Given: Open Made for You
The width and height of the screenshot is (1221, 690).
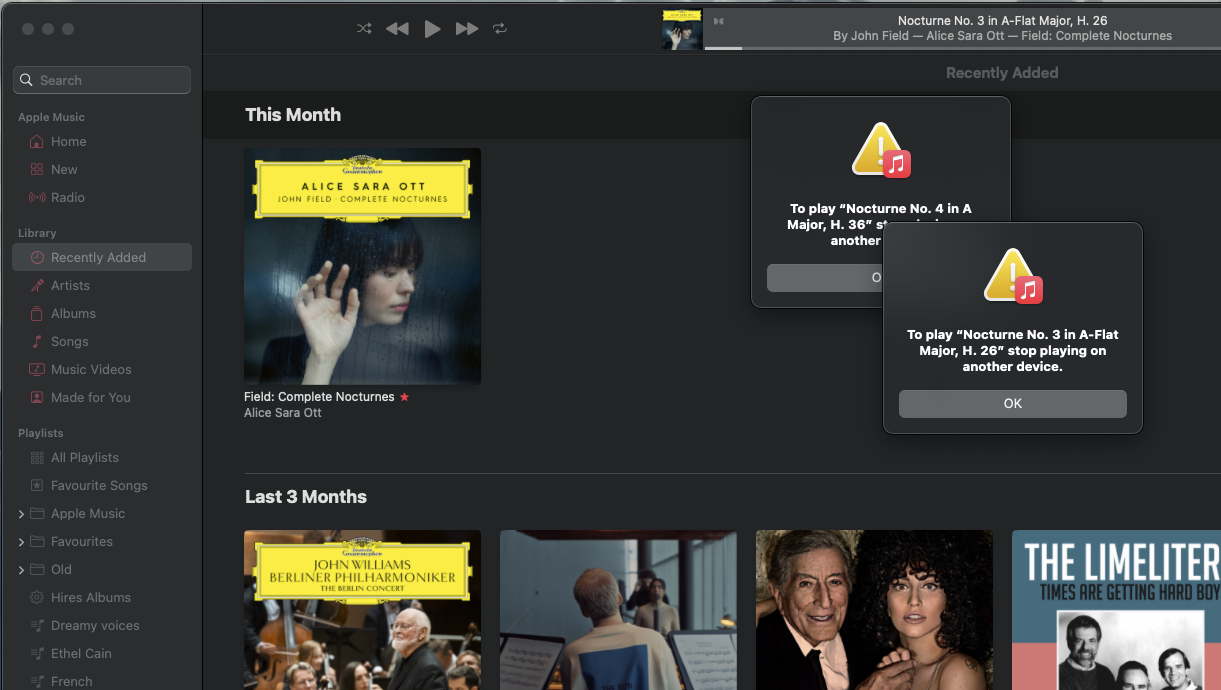Looking at the screenshot, I should coord(102,398).
